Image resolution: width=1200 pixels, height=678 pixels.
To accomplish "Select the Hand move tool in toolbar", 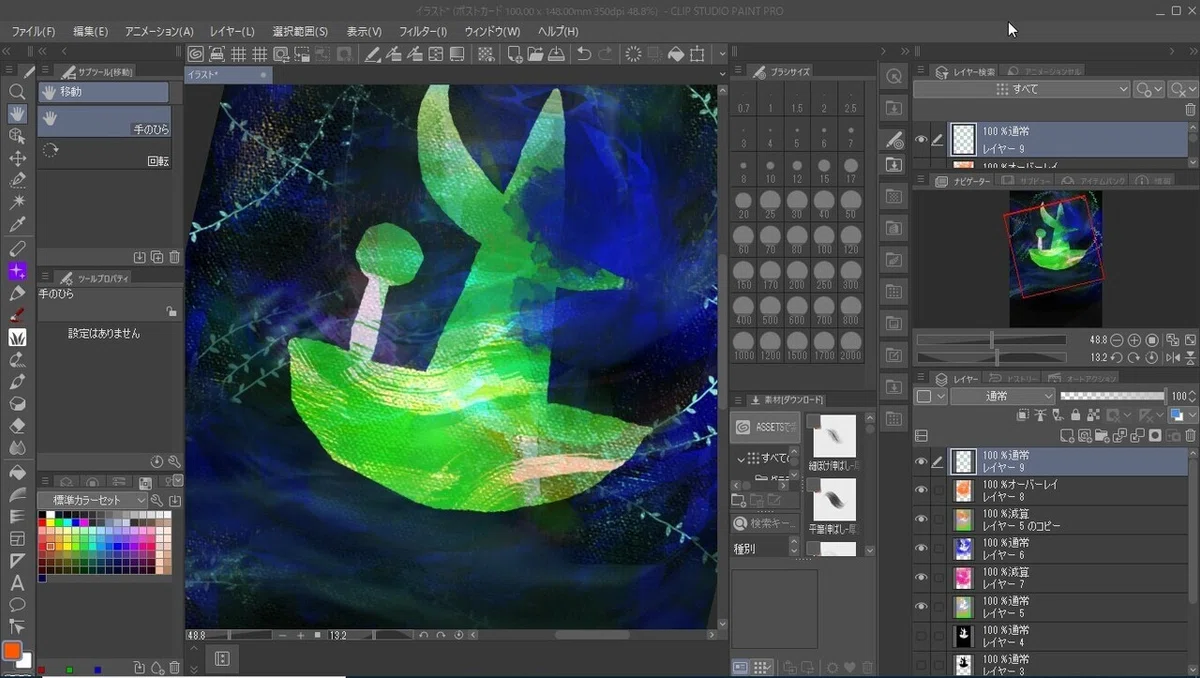I will (17, 113).
